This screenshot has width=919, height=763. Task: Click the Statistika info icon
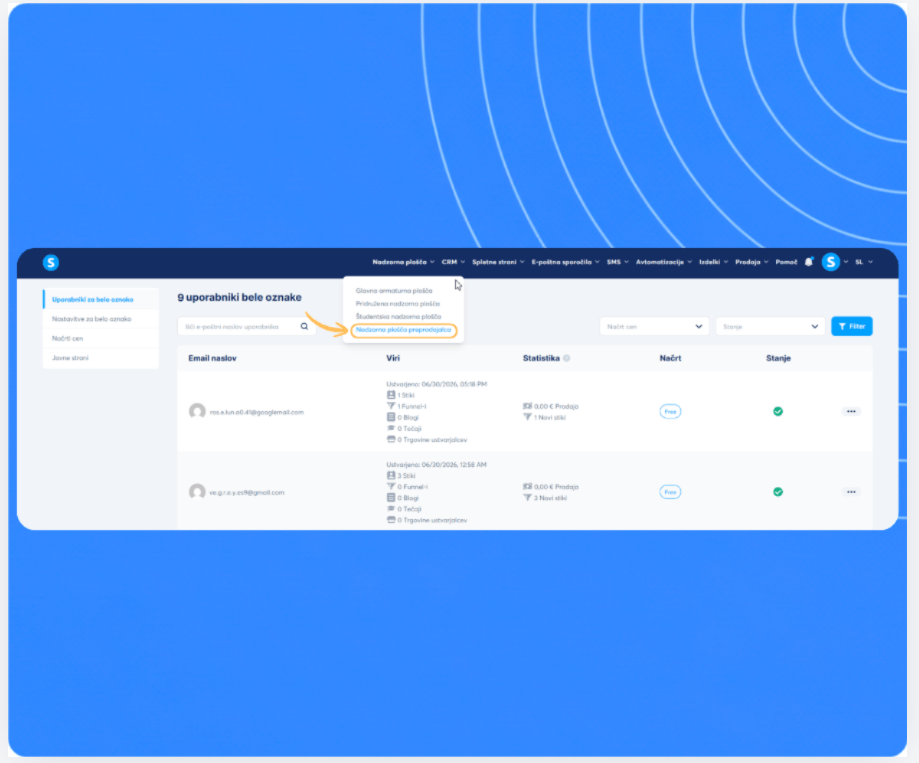click(567, 358)
